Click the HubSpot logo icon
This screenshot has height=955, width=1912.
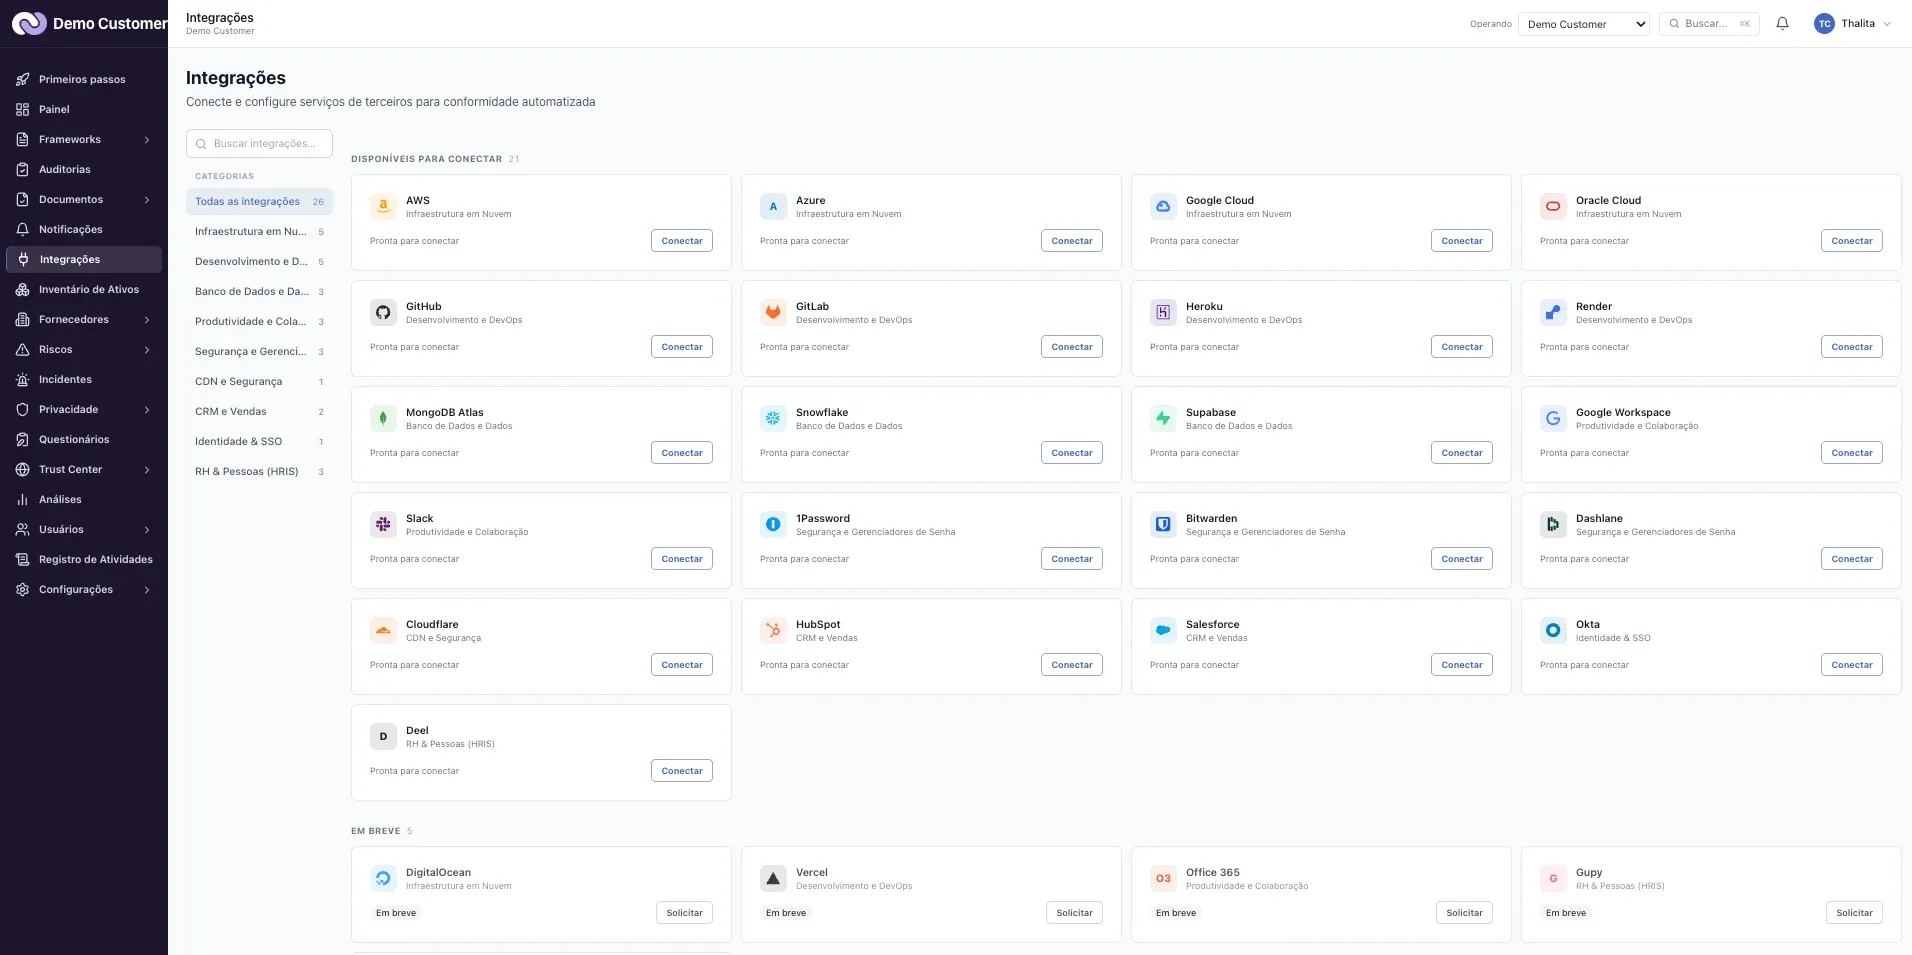(773, 631)
